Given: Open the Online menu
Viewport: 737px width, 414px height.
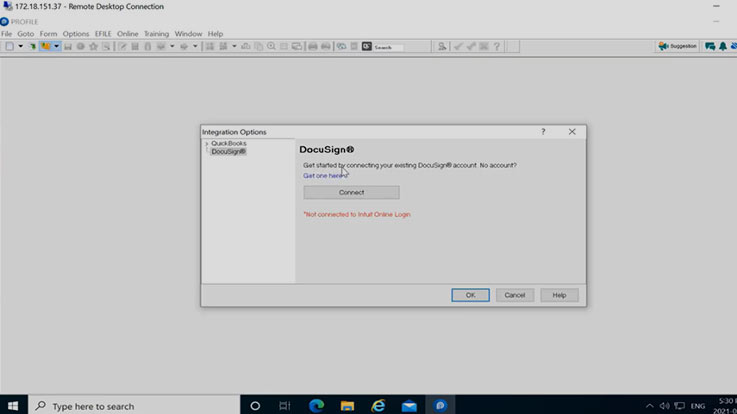Looking at the screenshot, I should point(127,34).
